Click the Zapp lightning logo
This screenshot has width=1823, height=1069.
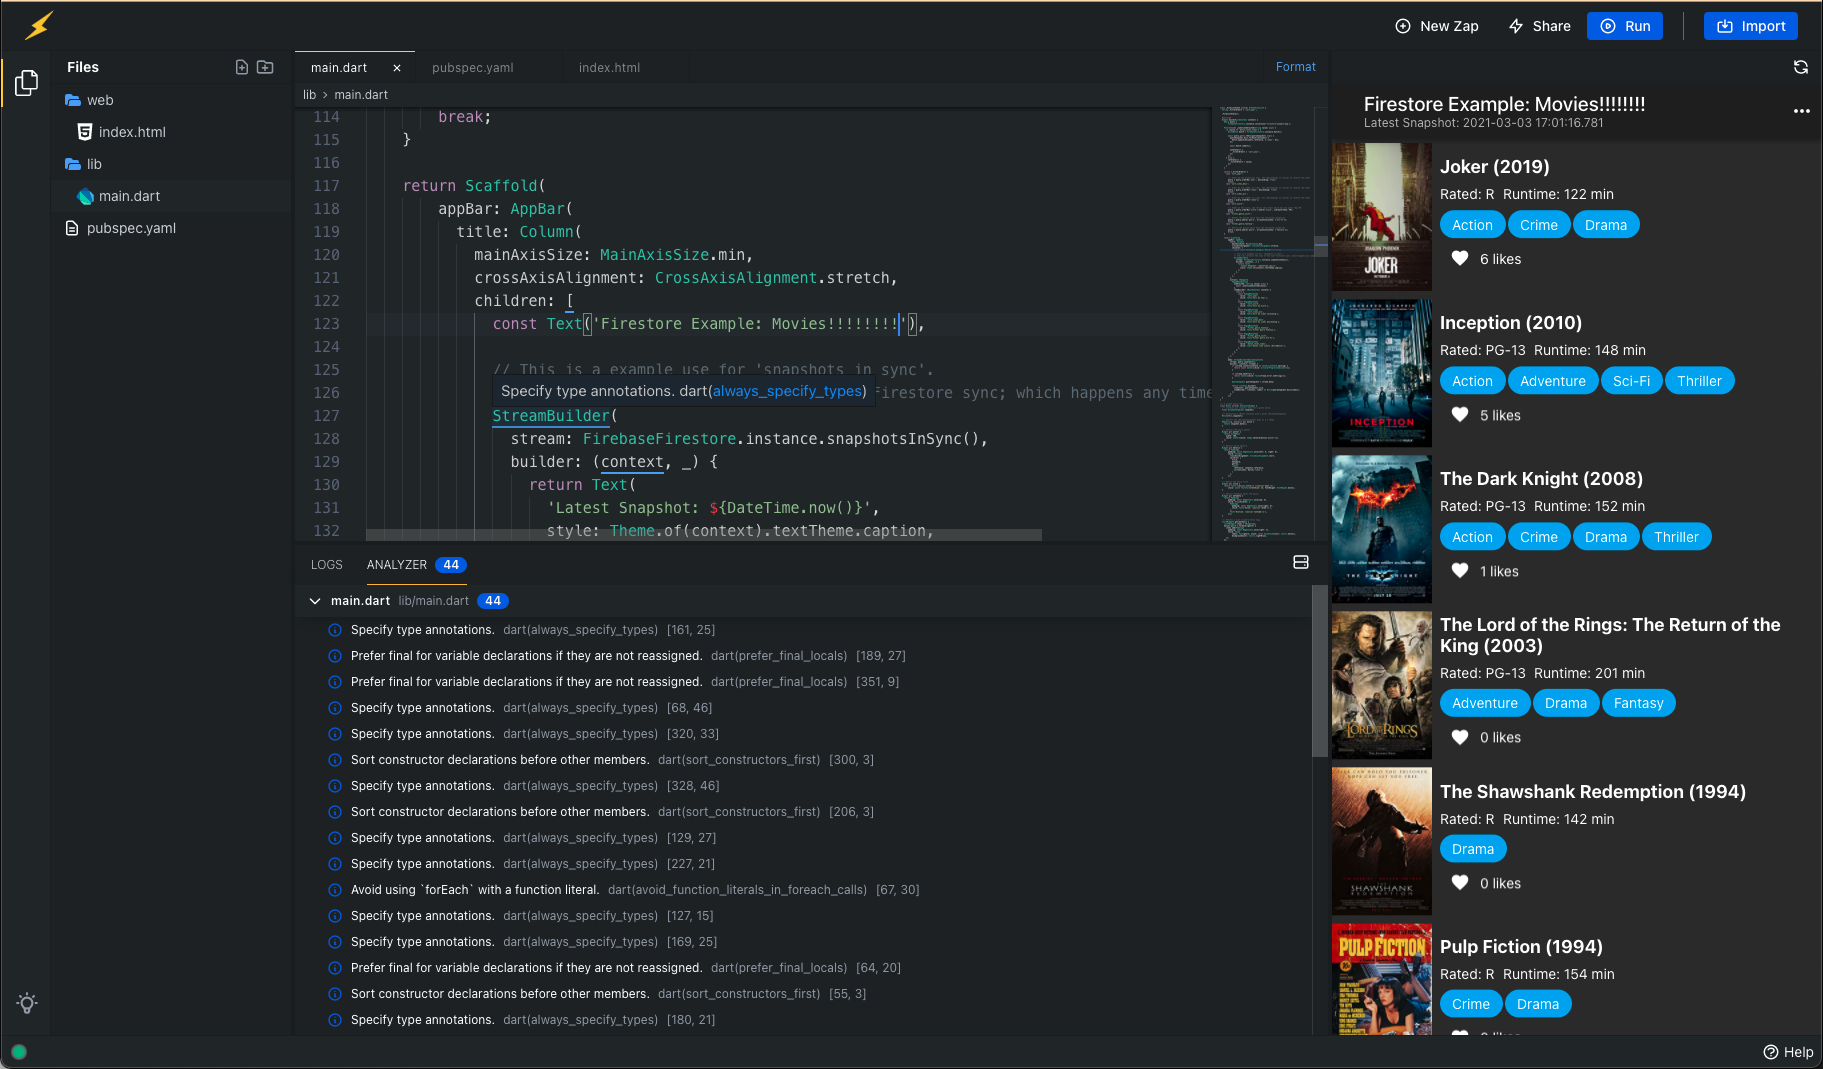point(37,26)
